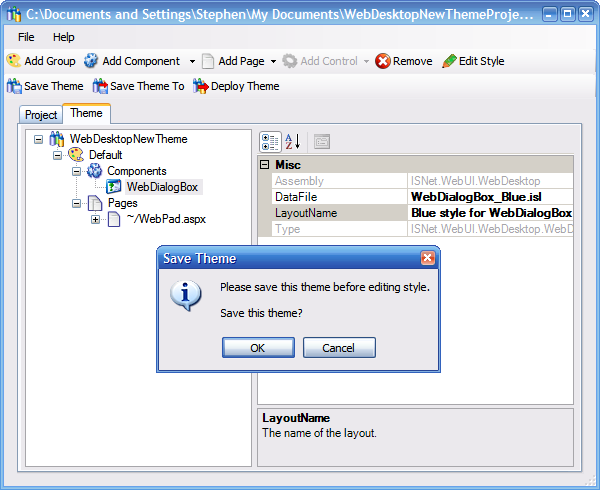Click the Add Page toolbar icon
Viewport: 600px width, 490px height.
208,61
